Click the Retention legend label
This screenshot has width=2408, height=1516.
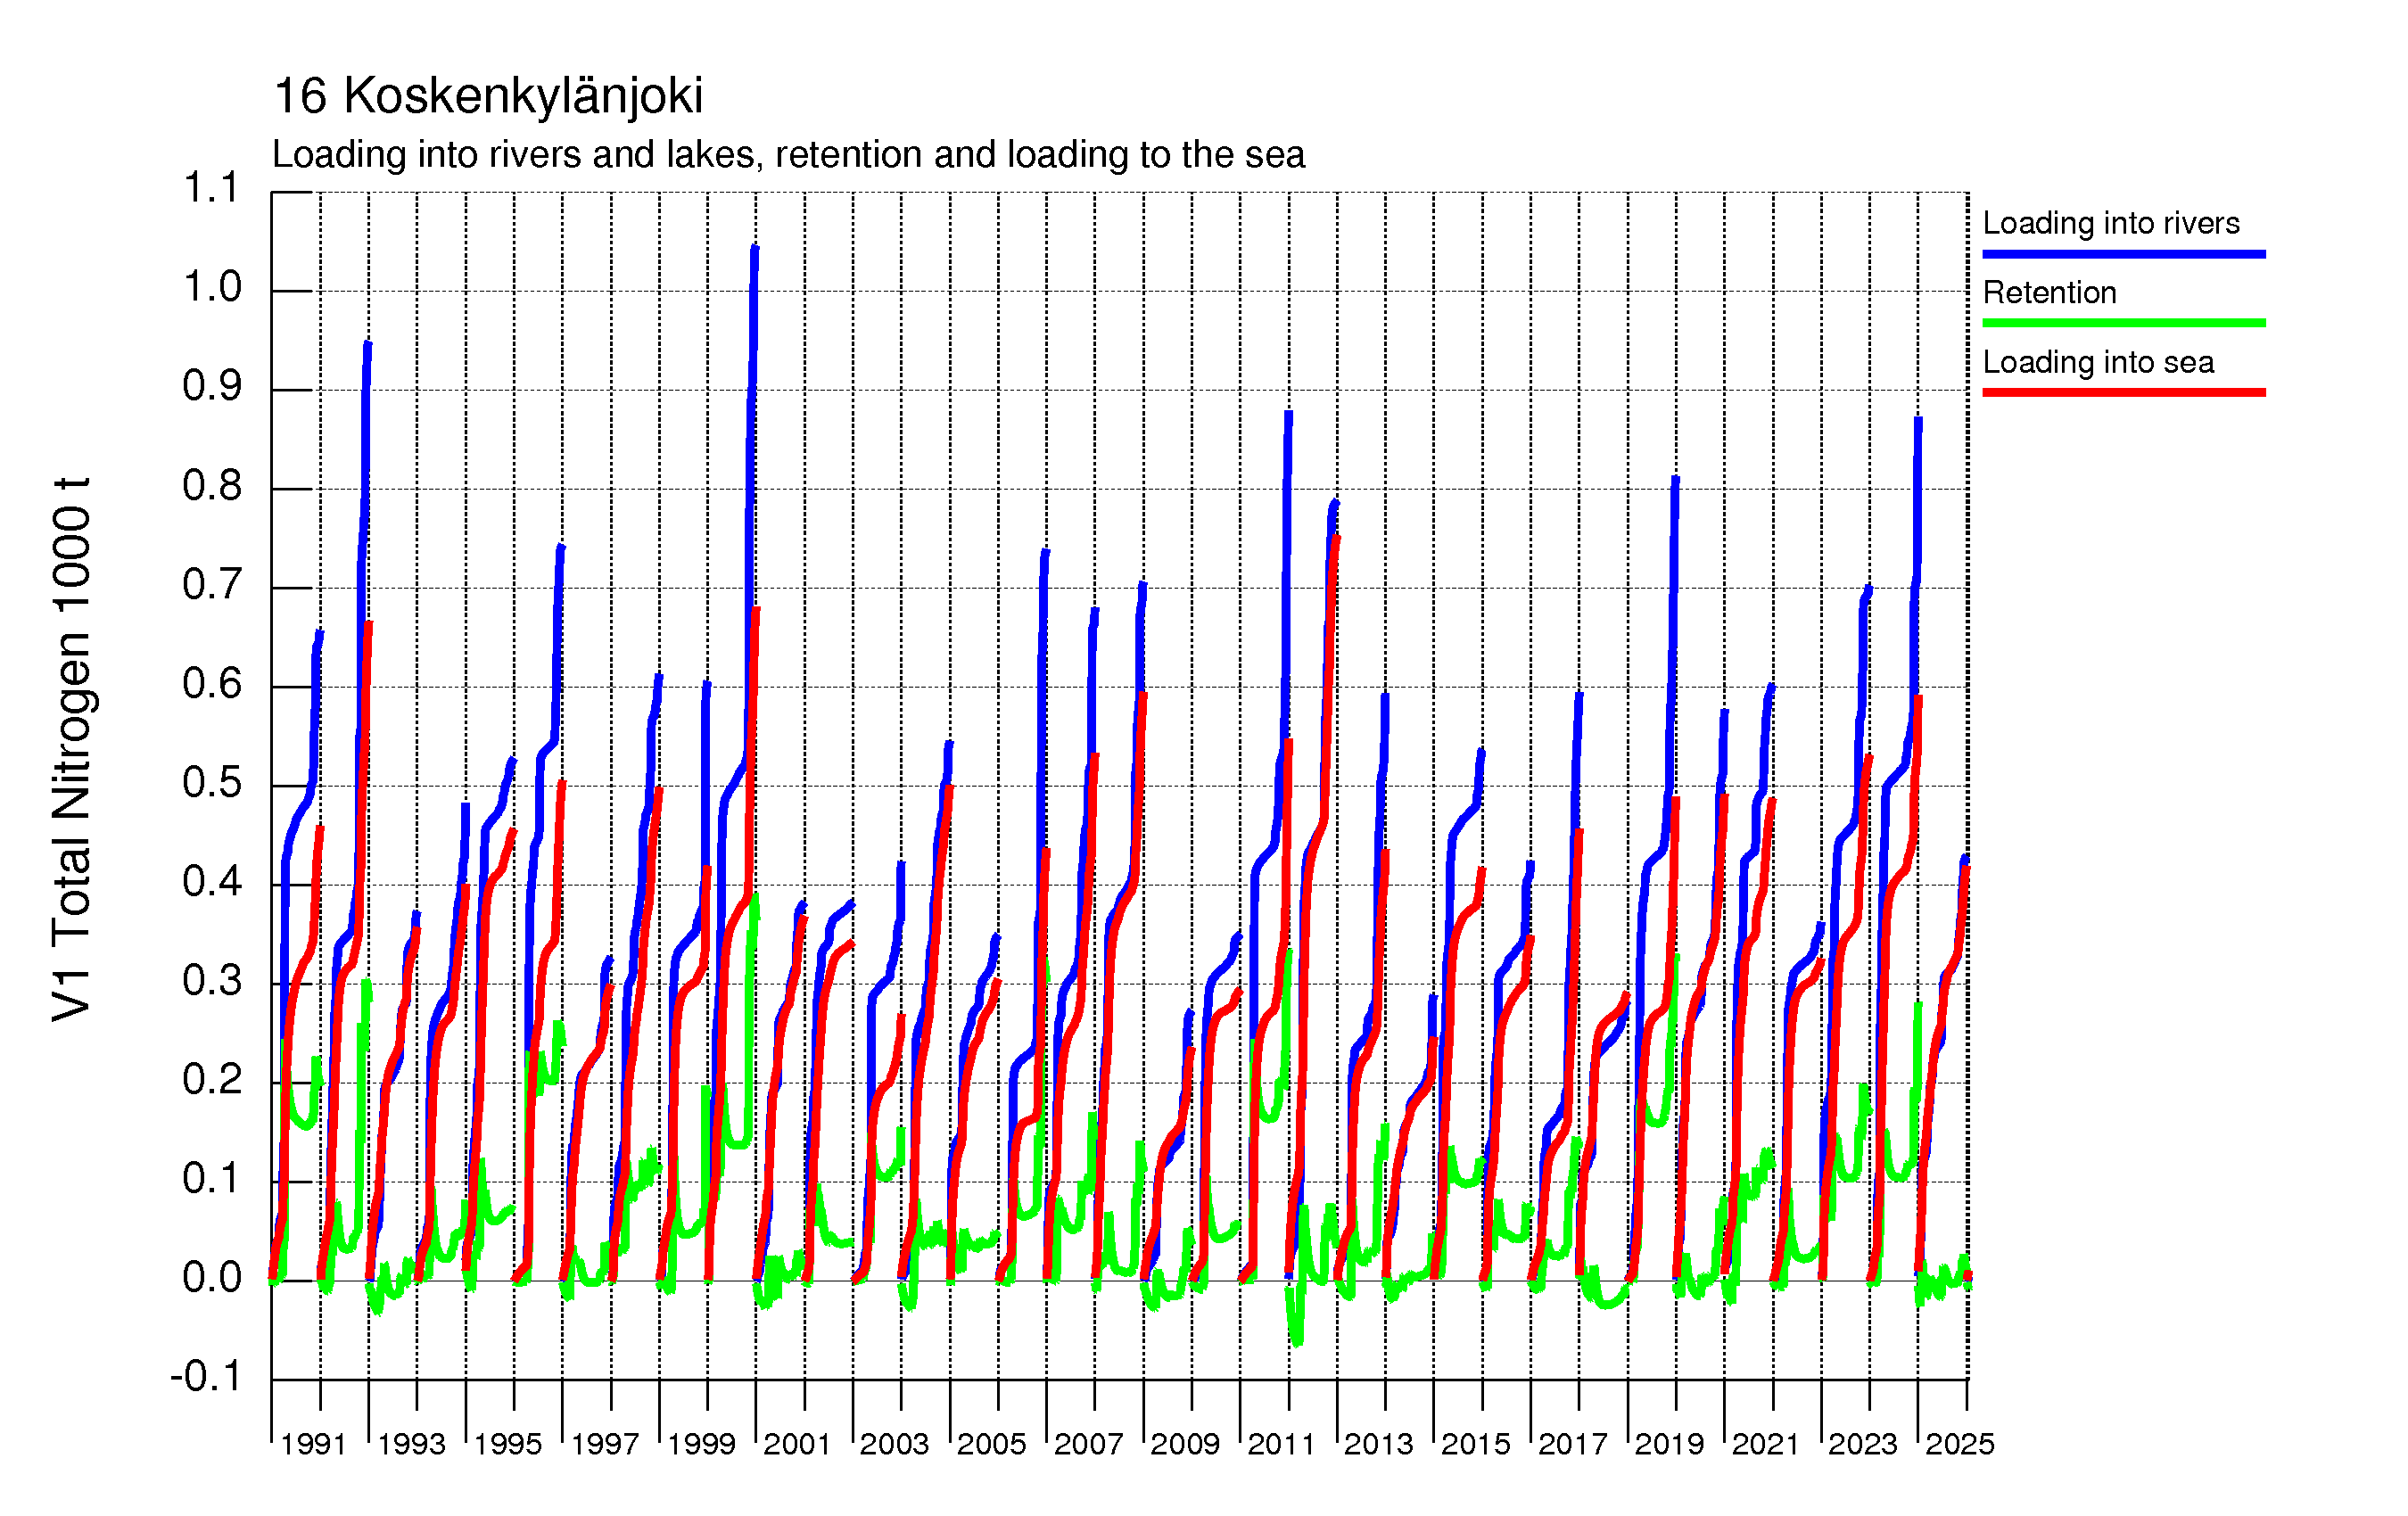(x=2049, y=292)
